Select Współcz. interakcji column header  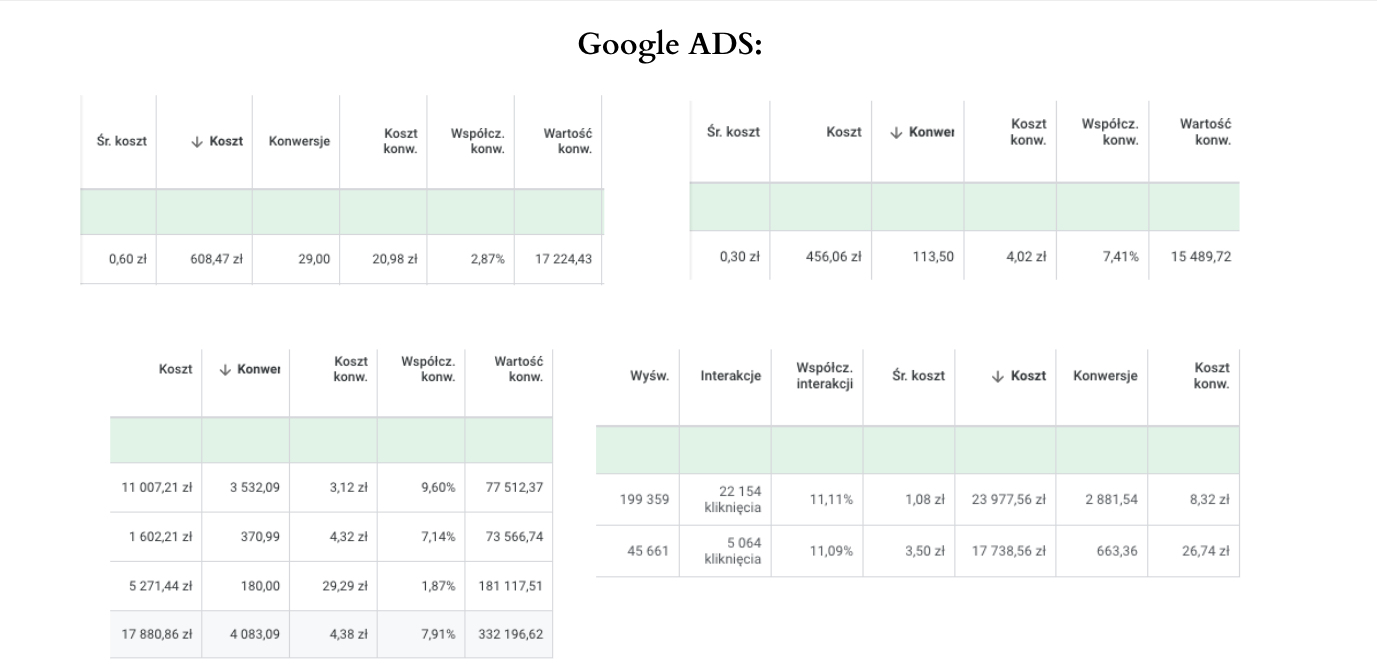(x=824, y=376)
